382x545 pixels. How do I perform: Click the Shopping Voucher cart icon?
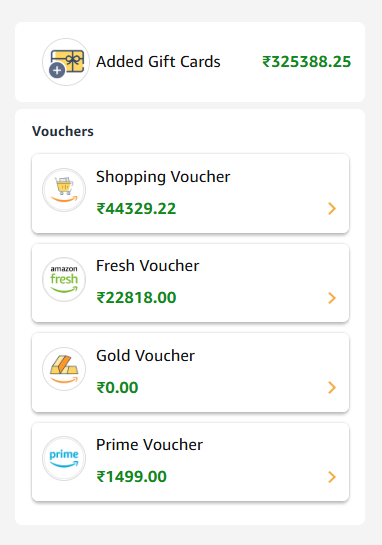[64, 190]
